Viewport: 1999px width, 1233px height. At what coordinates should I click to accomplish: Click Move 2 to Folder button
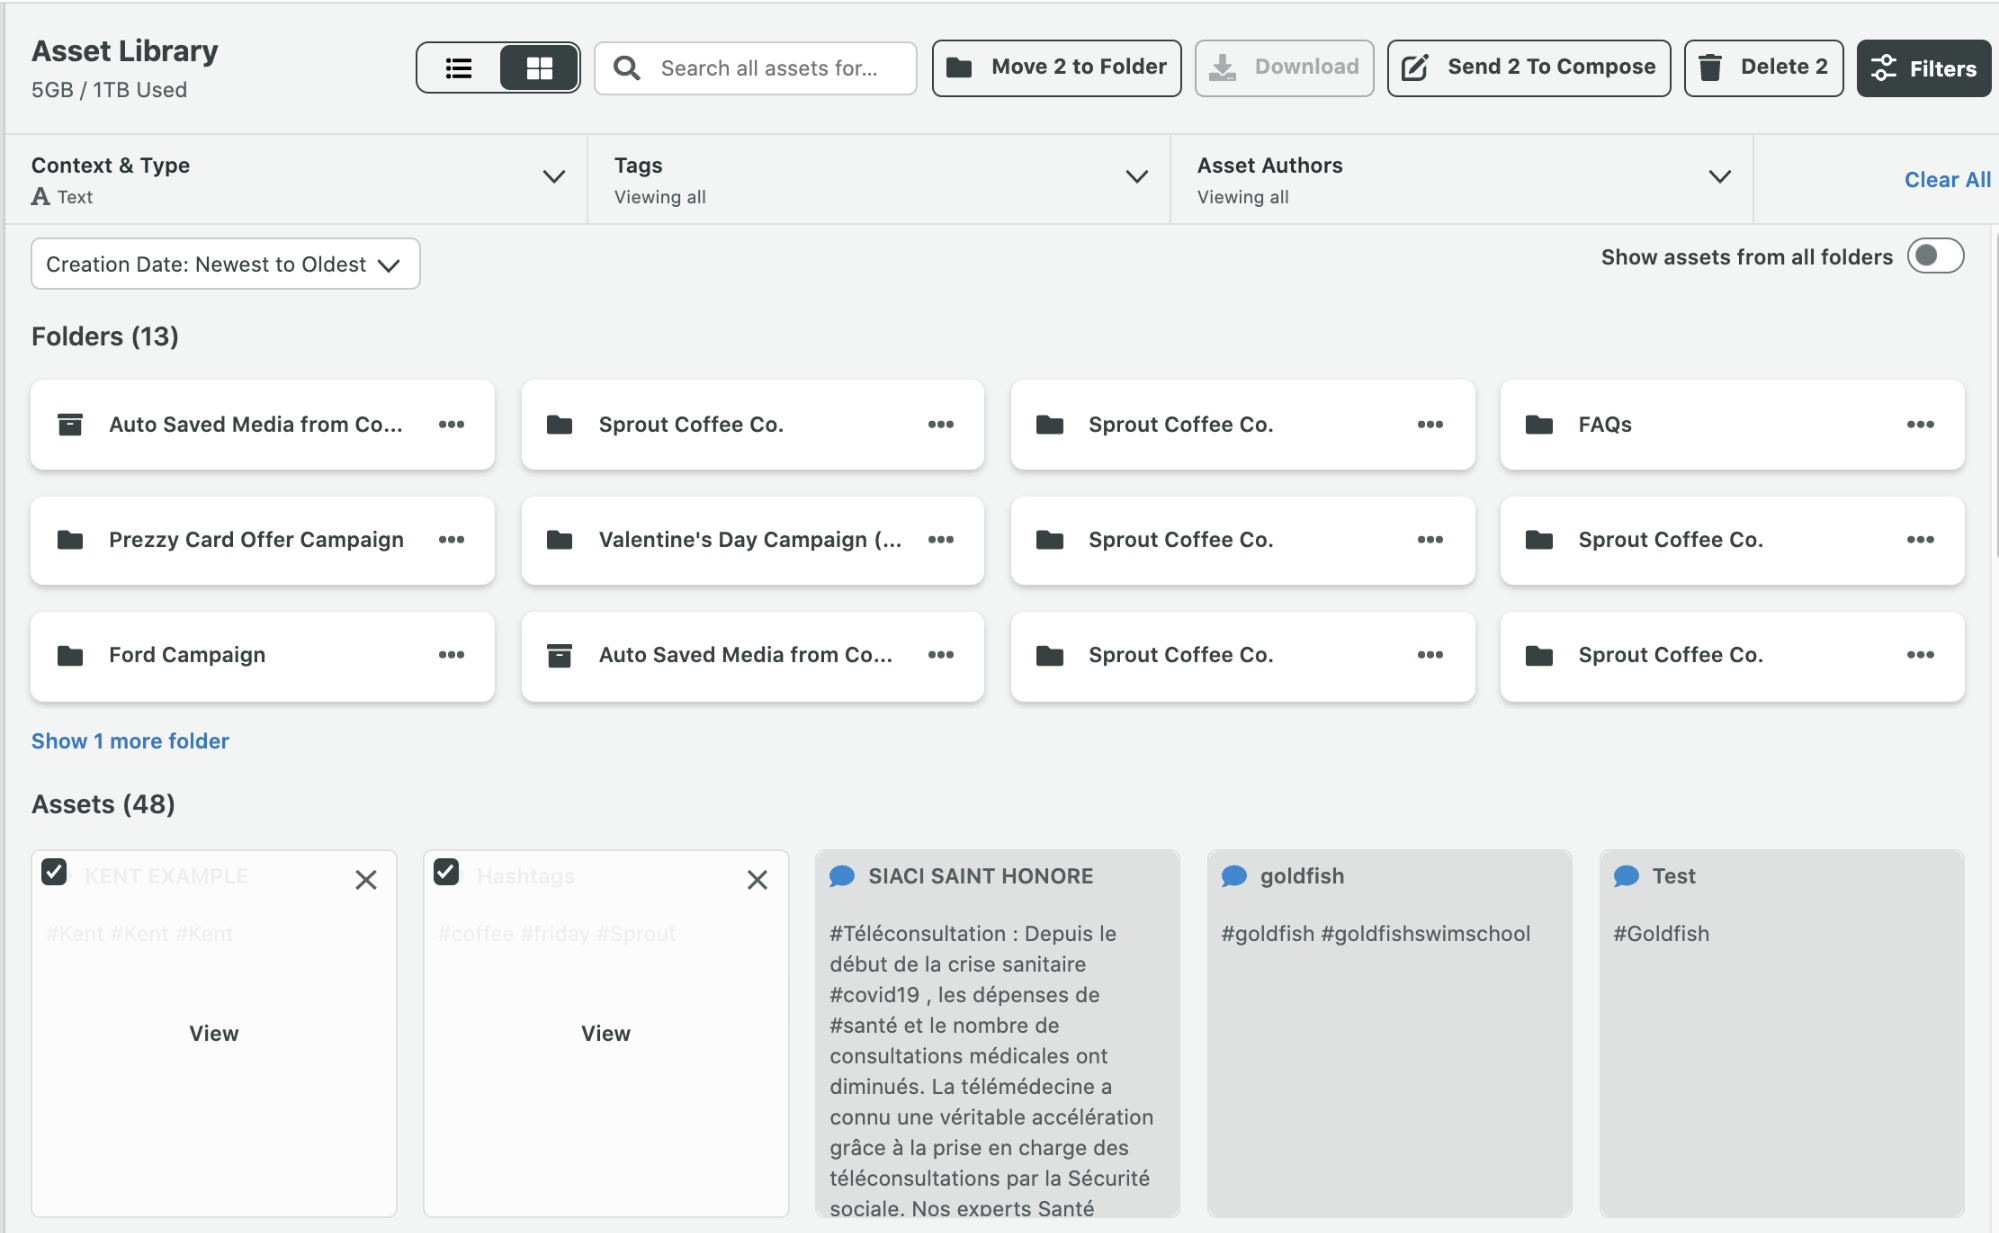coord(1056,68)
